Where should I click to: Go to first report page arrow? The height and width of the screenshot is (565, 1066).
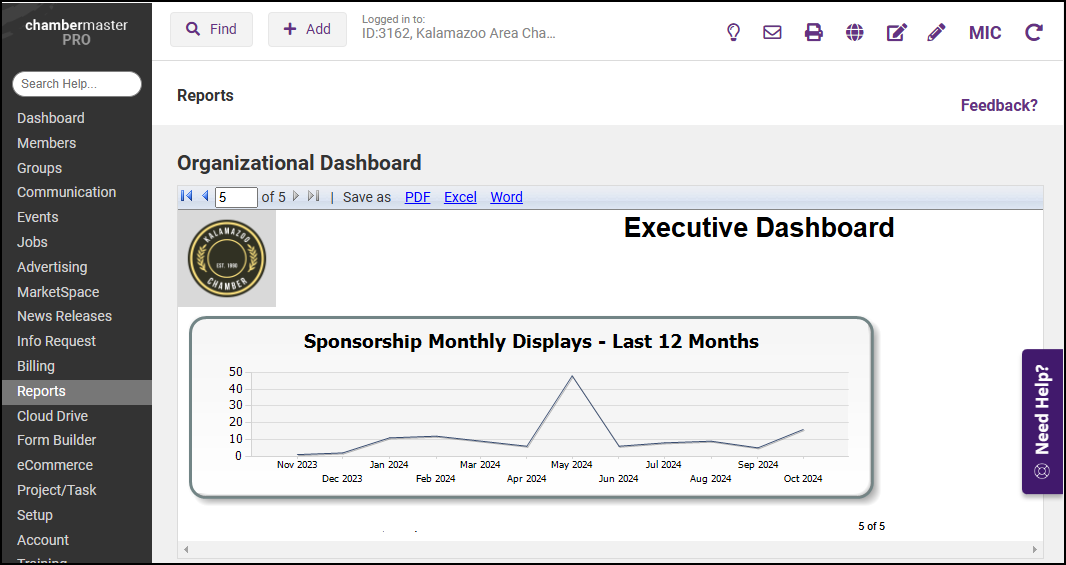click(x=186, y=197)
